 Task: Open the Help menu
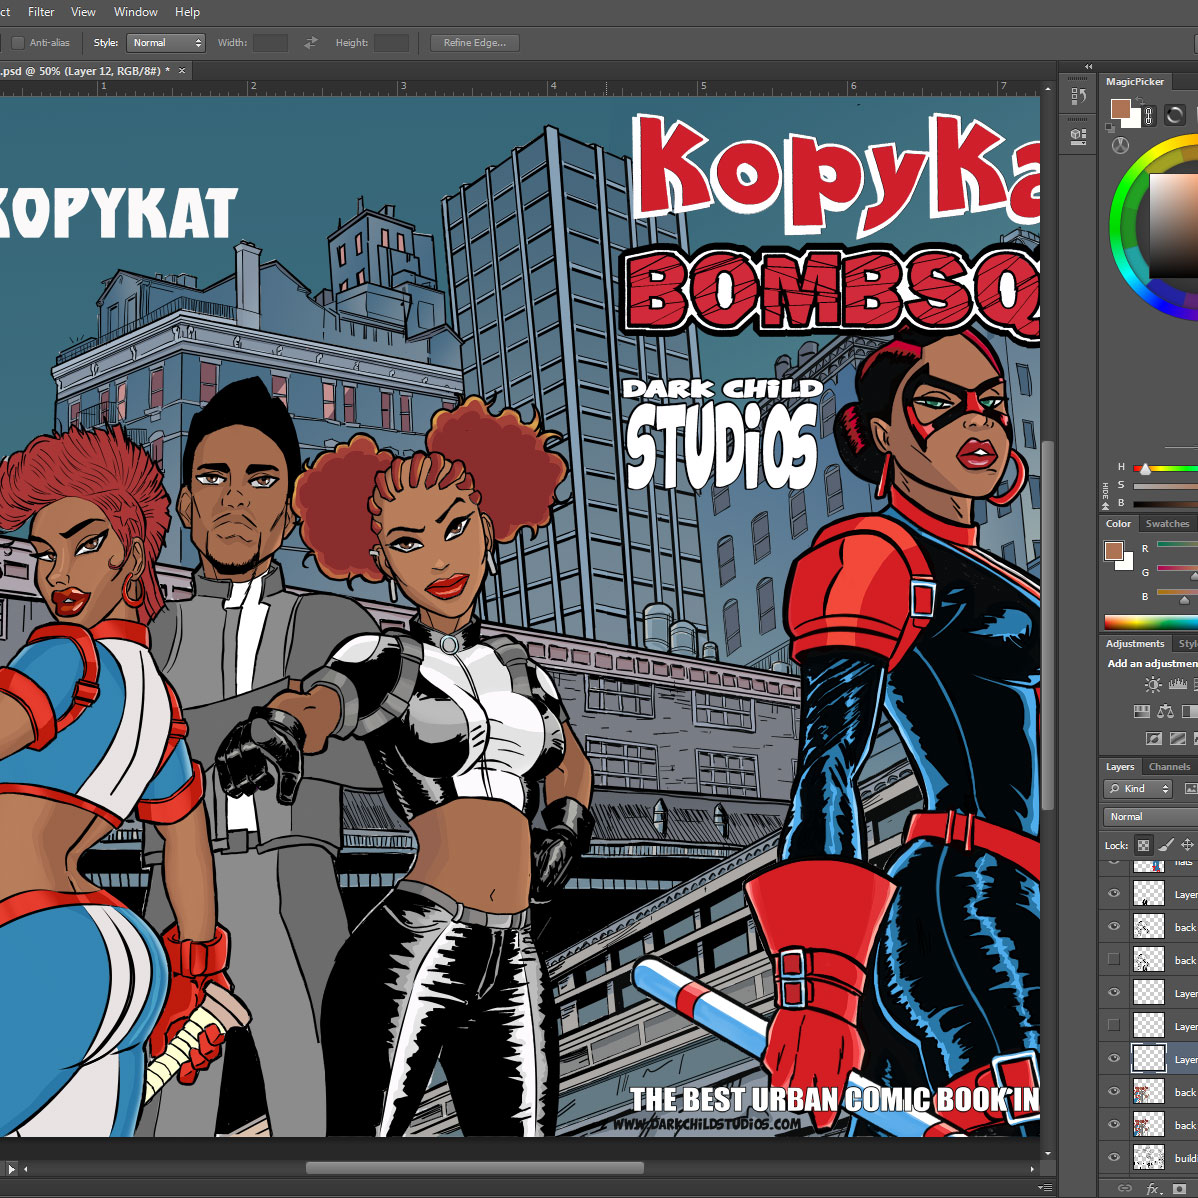coord(187,11)
